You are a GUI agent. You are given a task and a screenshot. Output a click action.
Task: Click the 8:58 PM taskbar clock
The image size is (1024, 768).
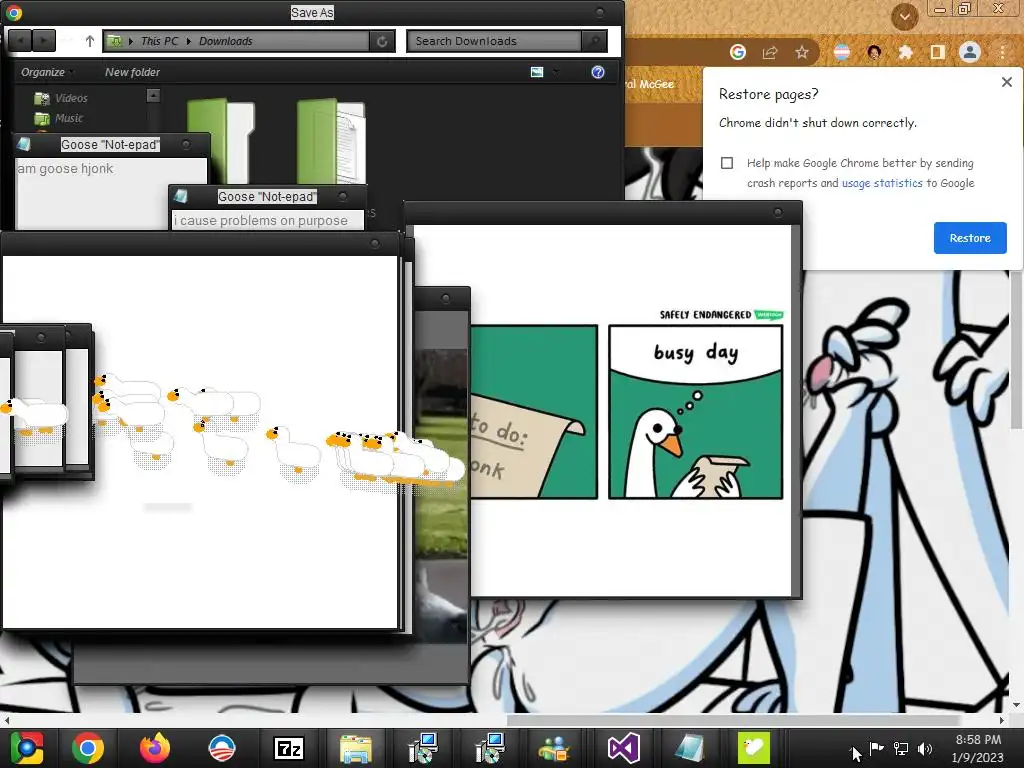click(x=978, y=748)
